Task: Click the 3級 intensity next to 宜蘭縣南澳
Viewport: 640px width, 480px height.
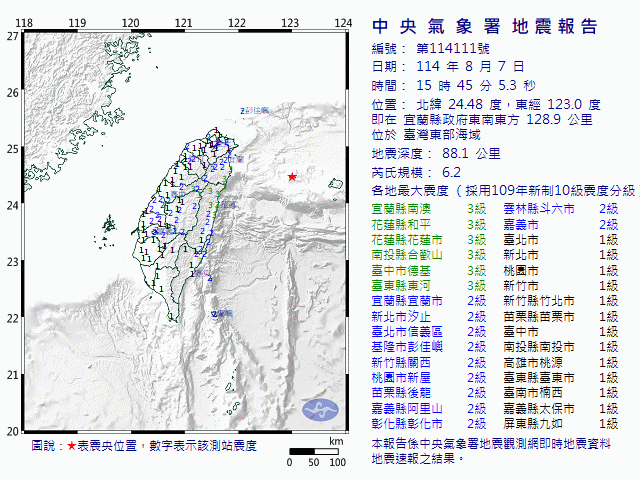Action: tap(477, 209)
